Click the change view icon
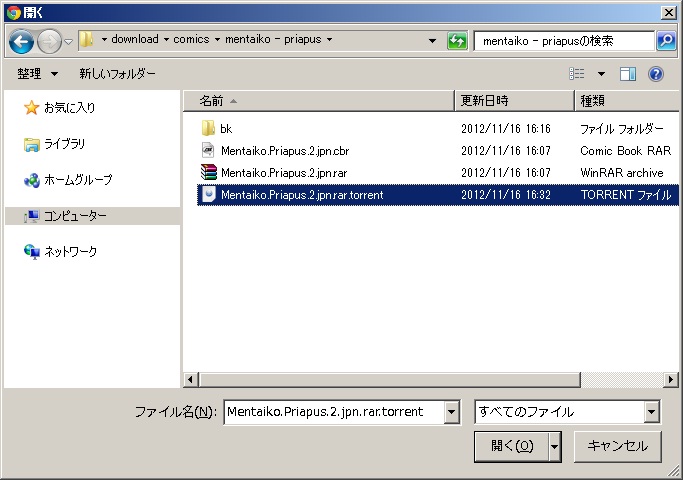Image resolution: width=683 pixels, height=480 pixels. [x=577, y=74]
